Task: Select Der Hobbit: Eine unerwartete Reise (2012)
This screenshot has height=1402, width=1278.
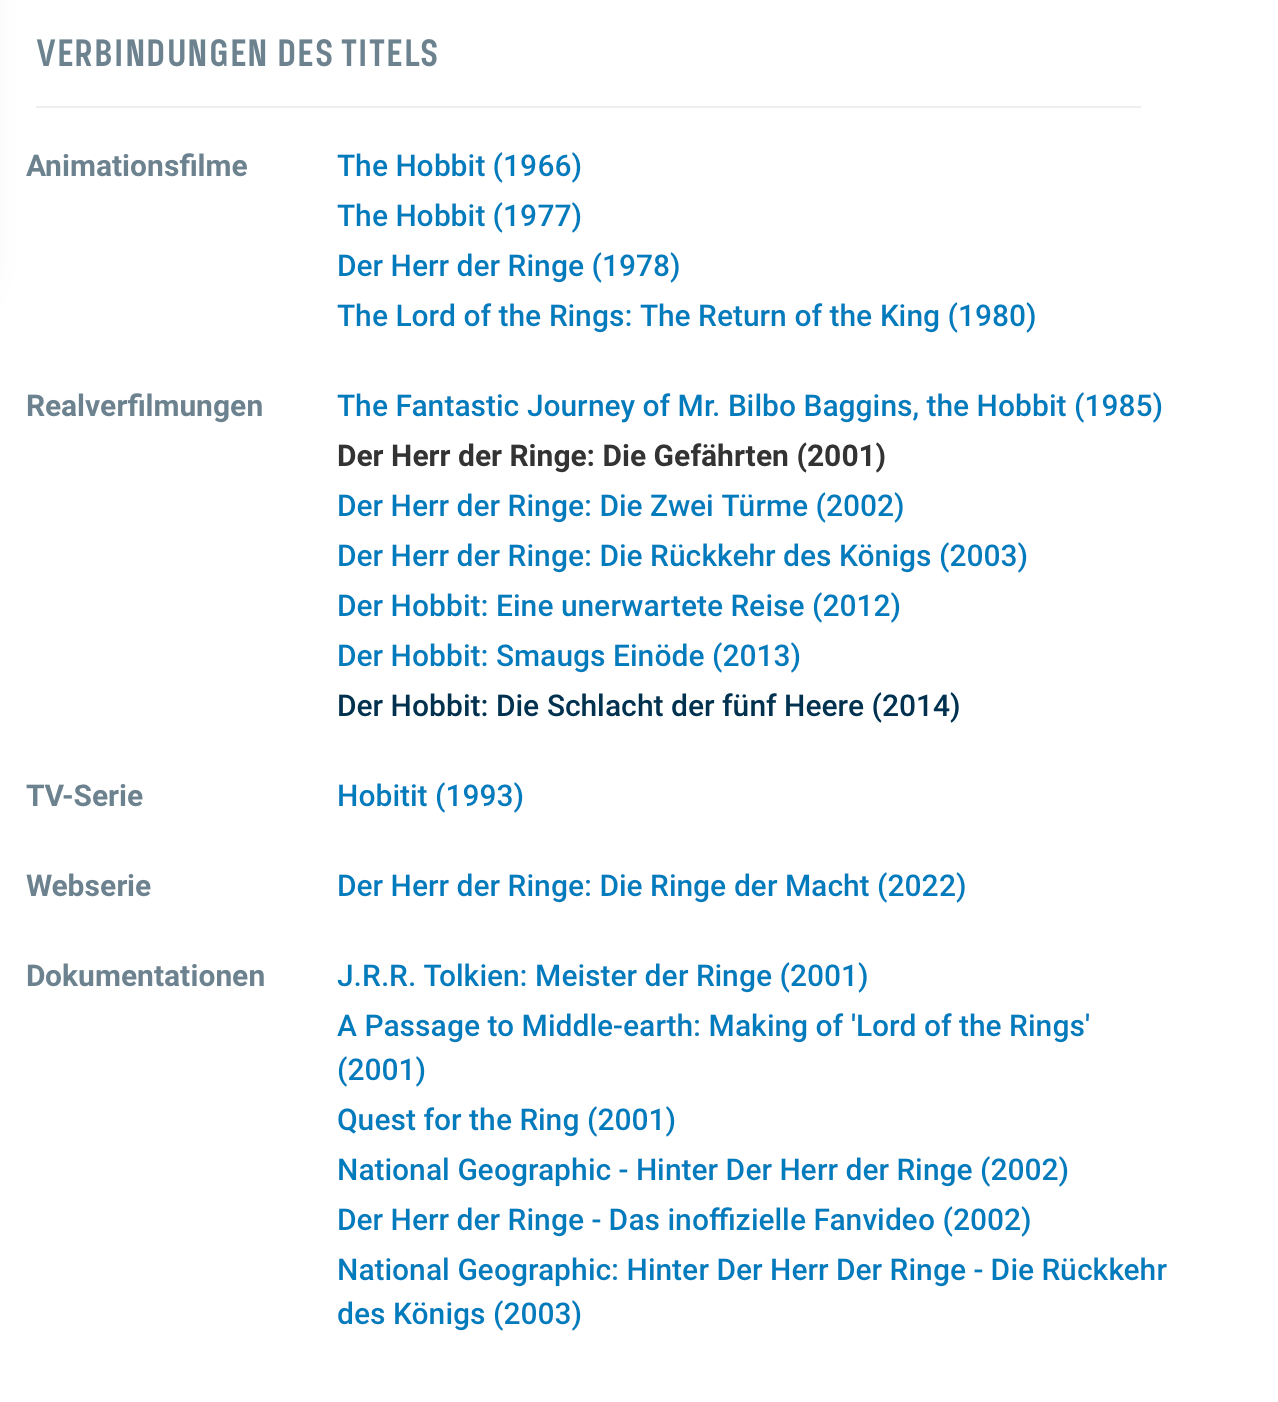Action: tap(618, 606)
